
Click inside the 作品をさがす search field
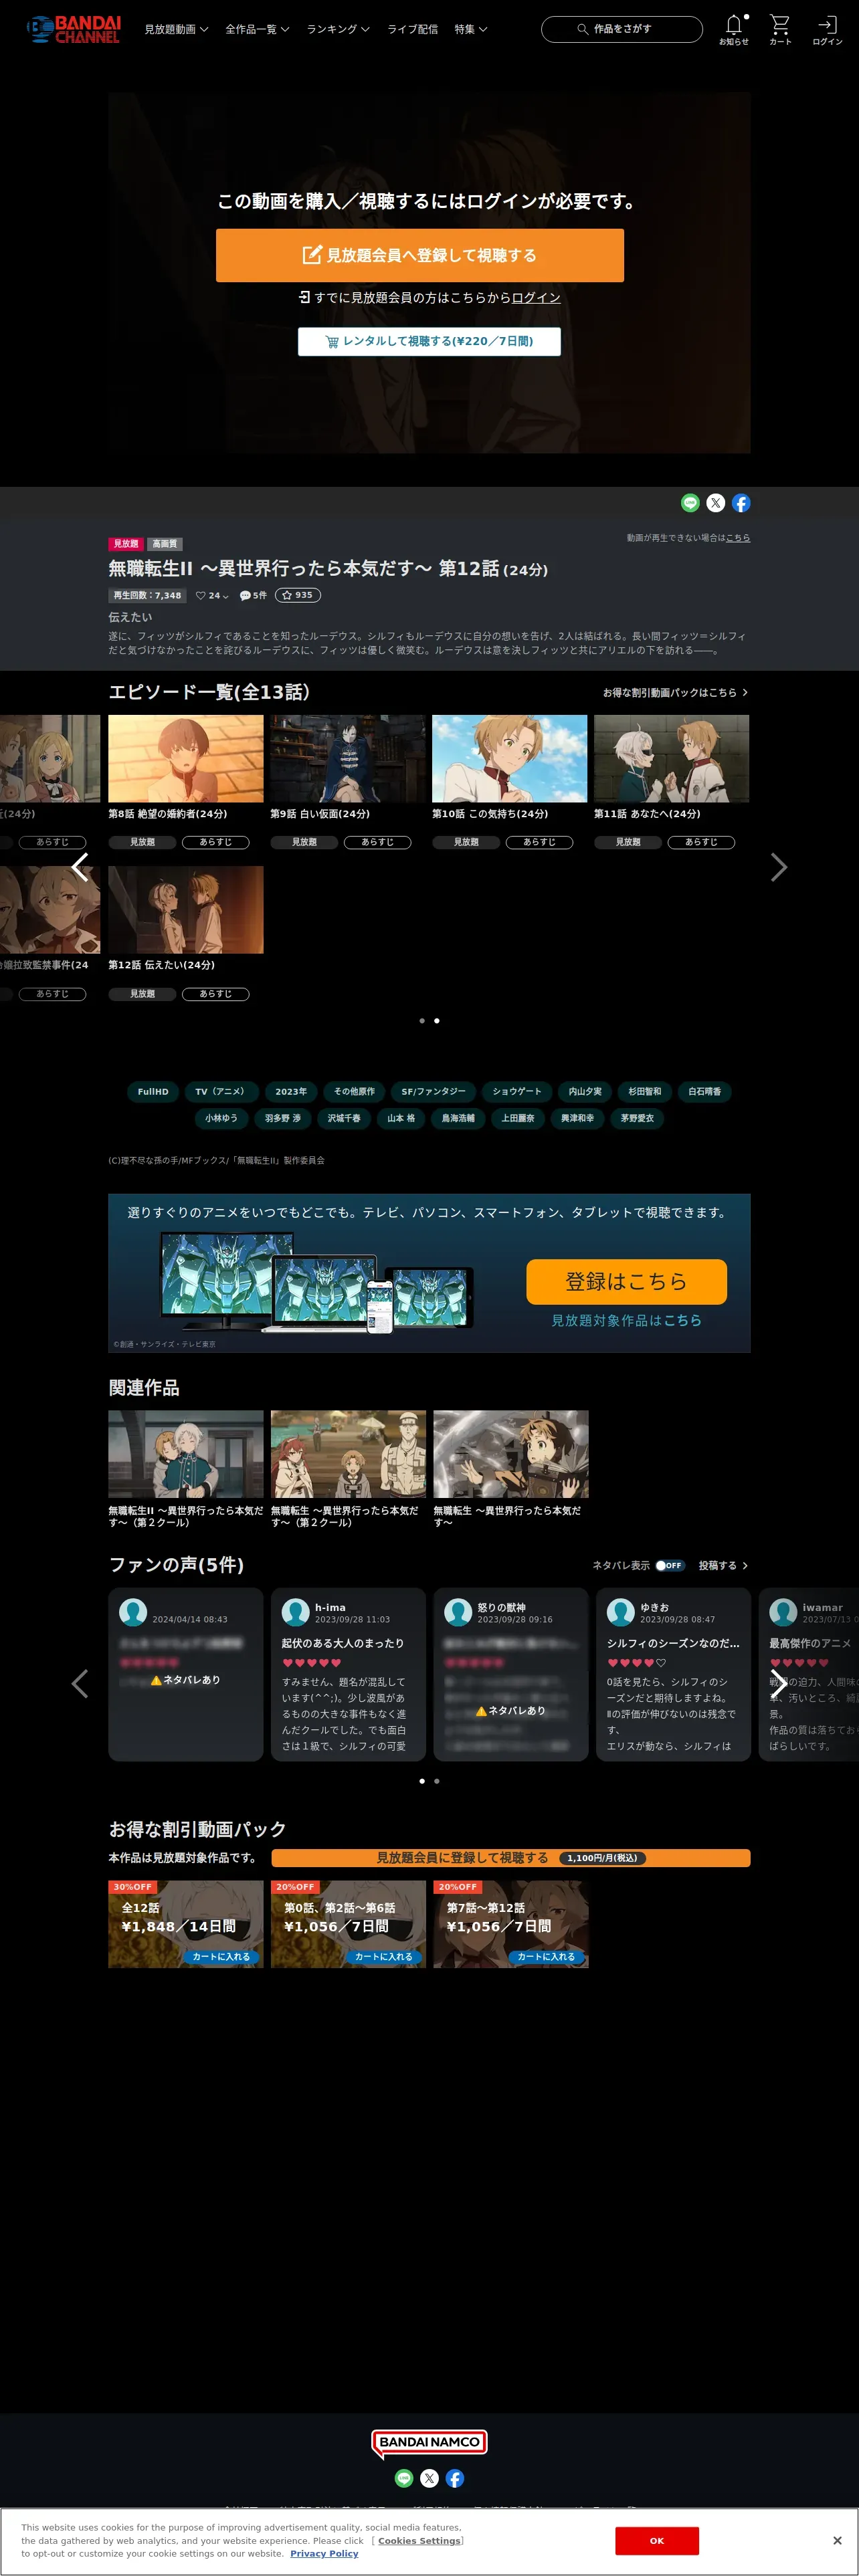point(622,29)
